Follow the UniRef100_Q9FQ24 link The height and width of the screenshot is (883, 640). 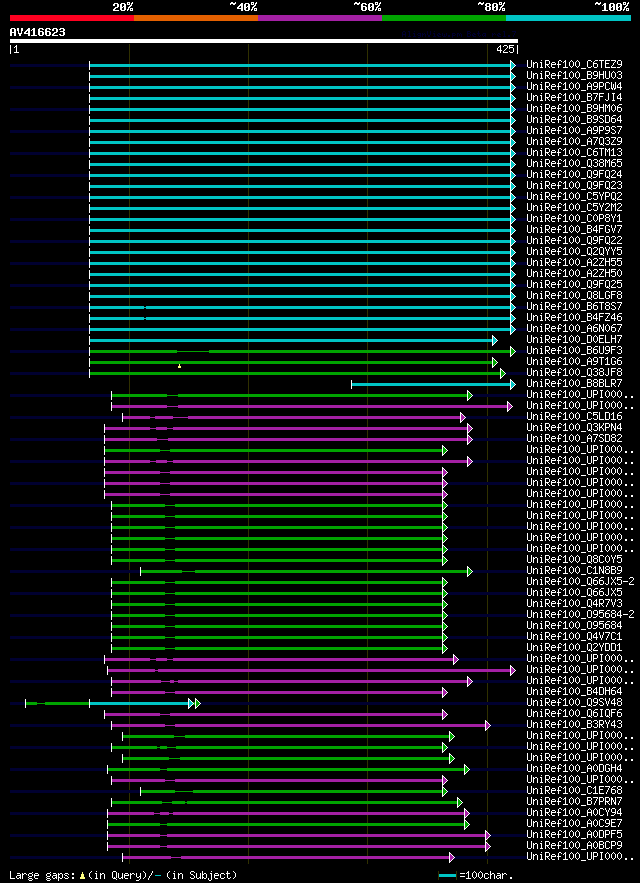click(574, 174)
